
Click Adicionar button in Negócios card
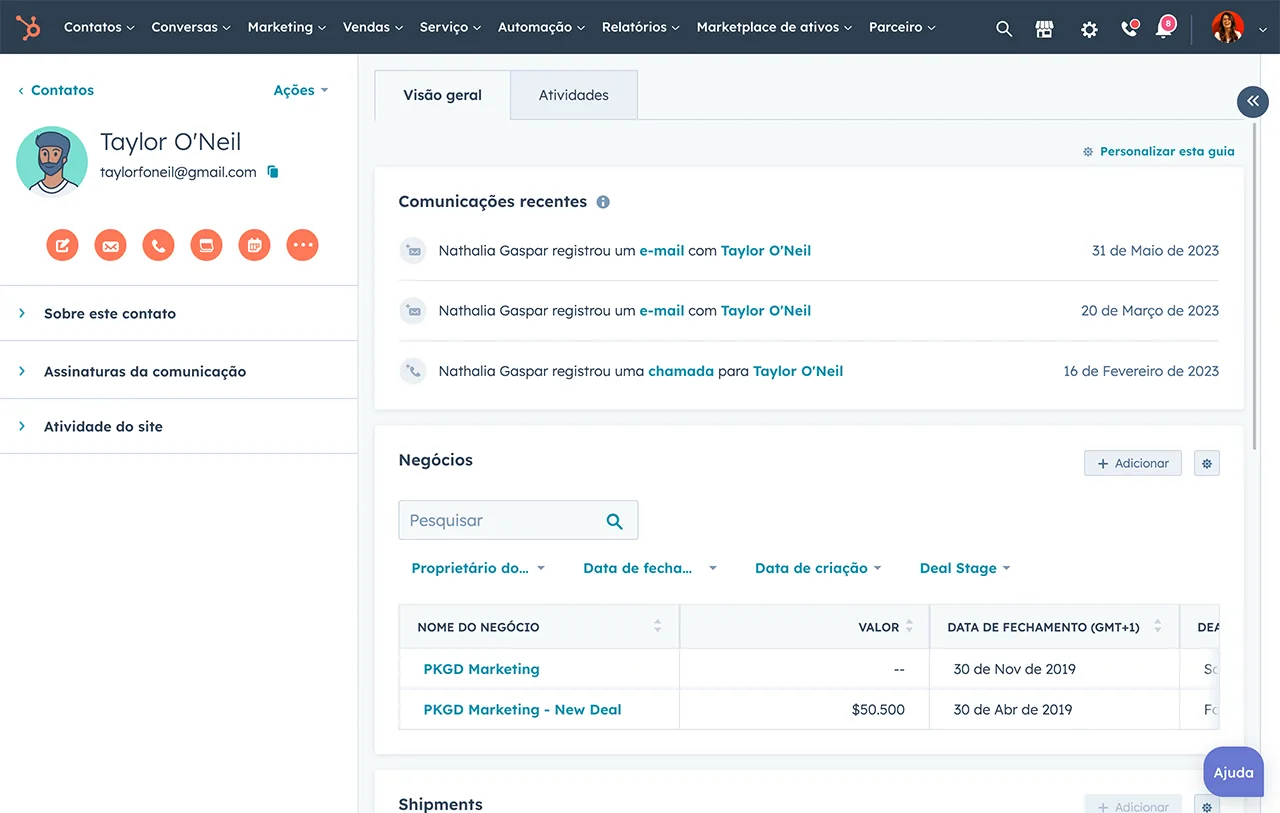click(x=1133, y=463)
